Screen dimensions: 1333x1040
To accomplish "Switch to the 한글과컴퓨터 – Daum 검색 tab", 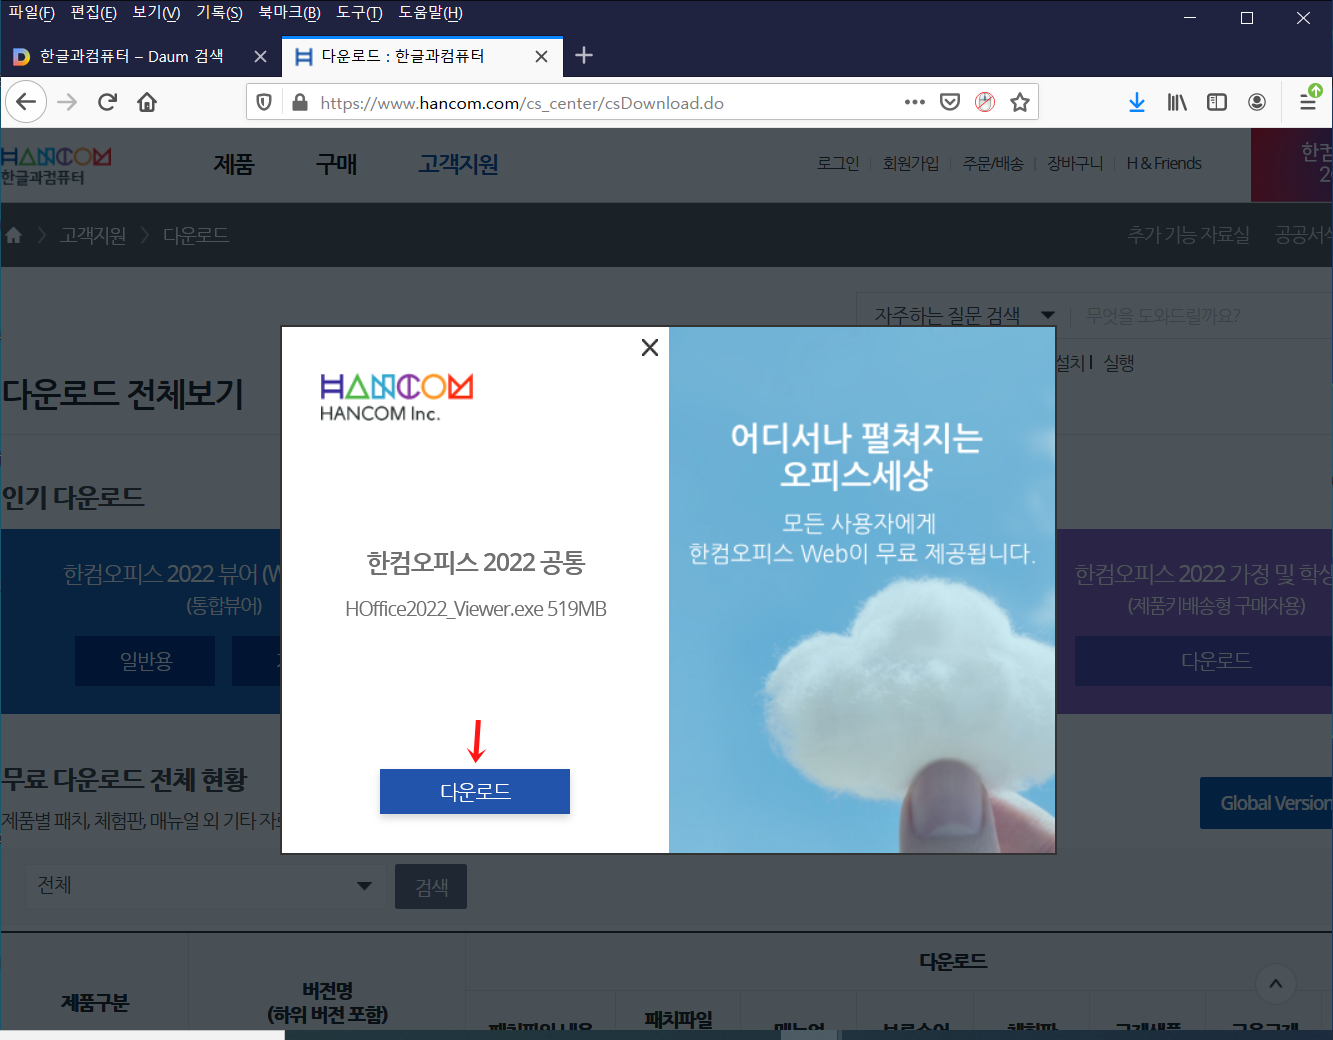I will tap(130, 57).
